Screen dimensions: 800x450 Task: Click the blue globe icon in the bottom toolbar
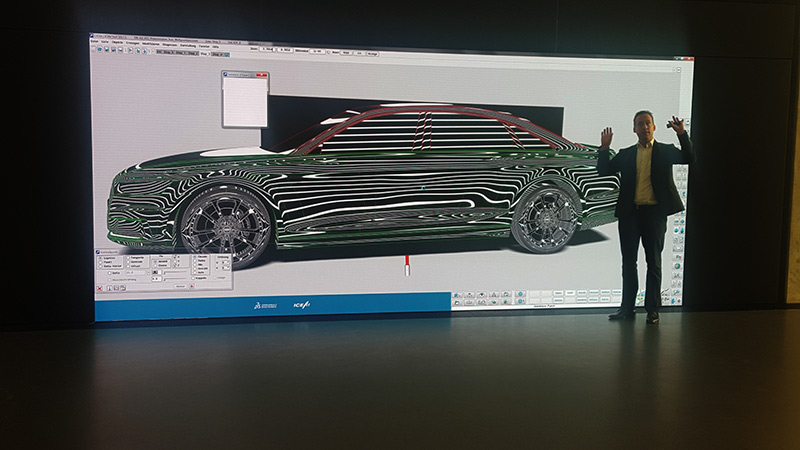pos(519,296)
